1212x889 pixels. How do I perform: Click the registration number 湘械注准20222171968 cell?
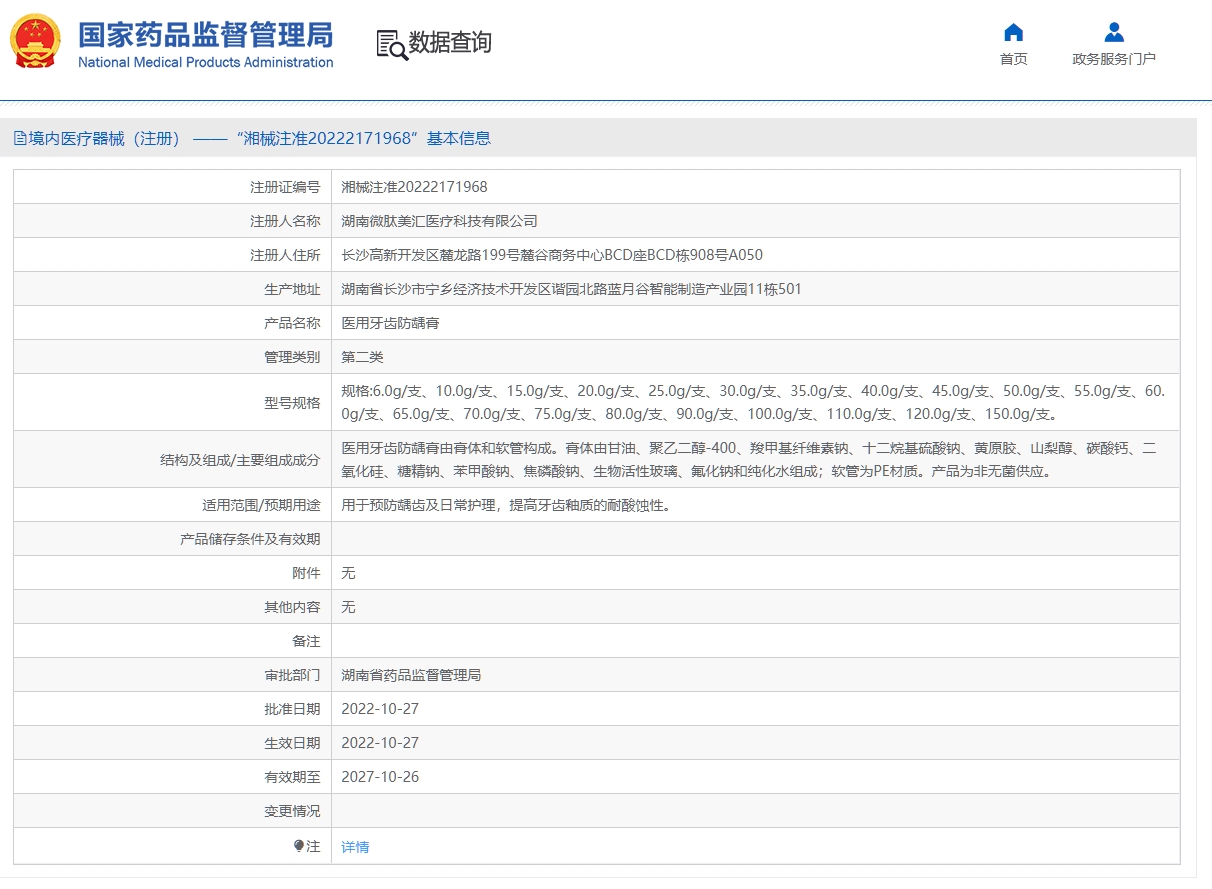[414, 187]
